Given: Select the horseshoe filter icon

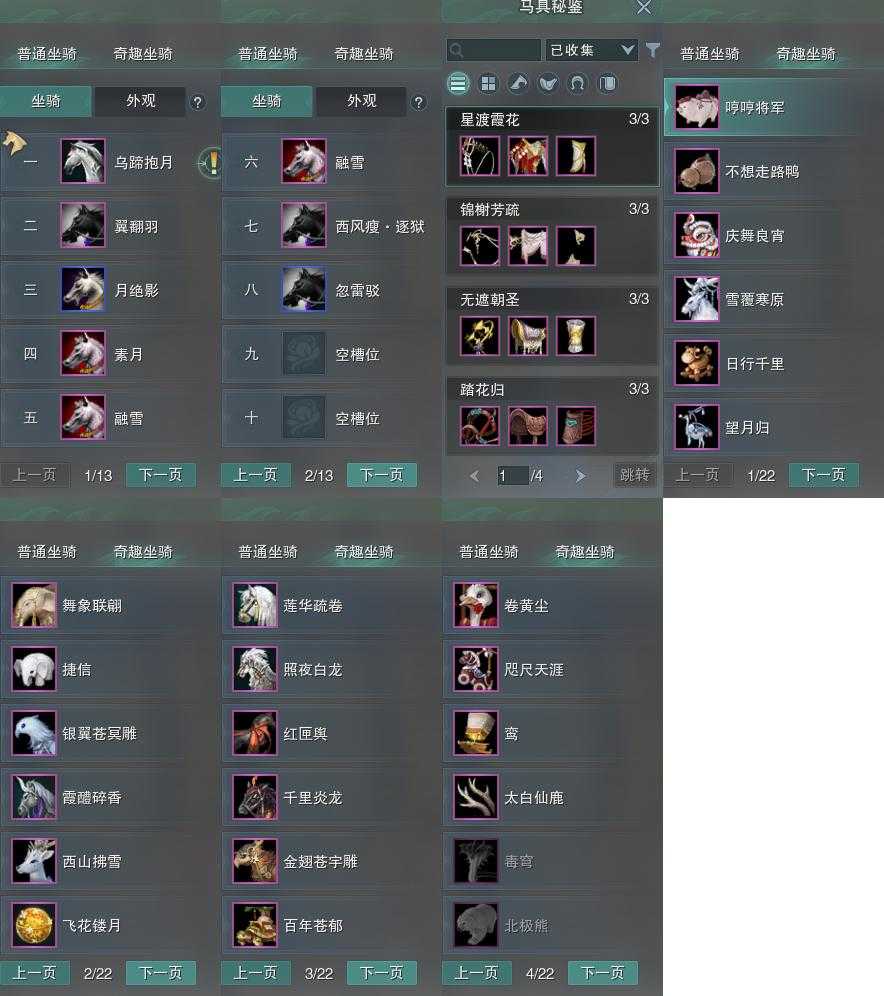Looking at the screenshot, I should [578, 84].
